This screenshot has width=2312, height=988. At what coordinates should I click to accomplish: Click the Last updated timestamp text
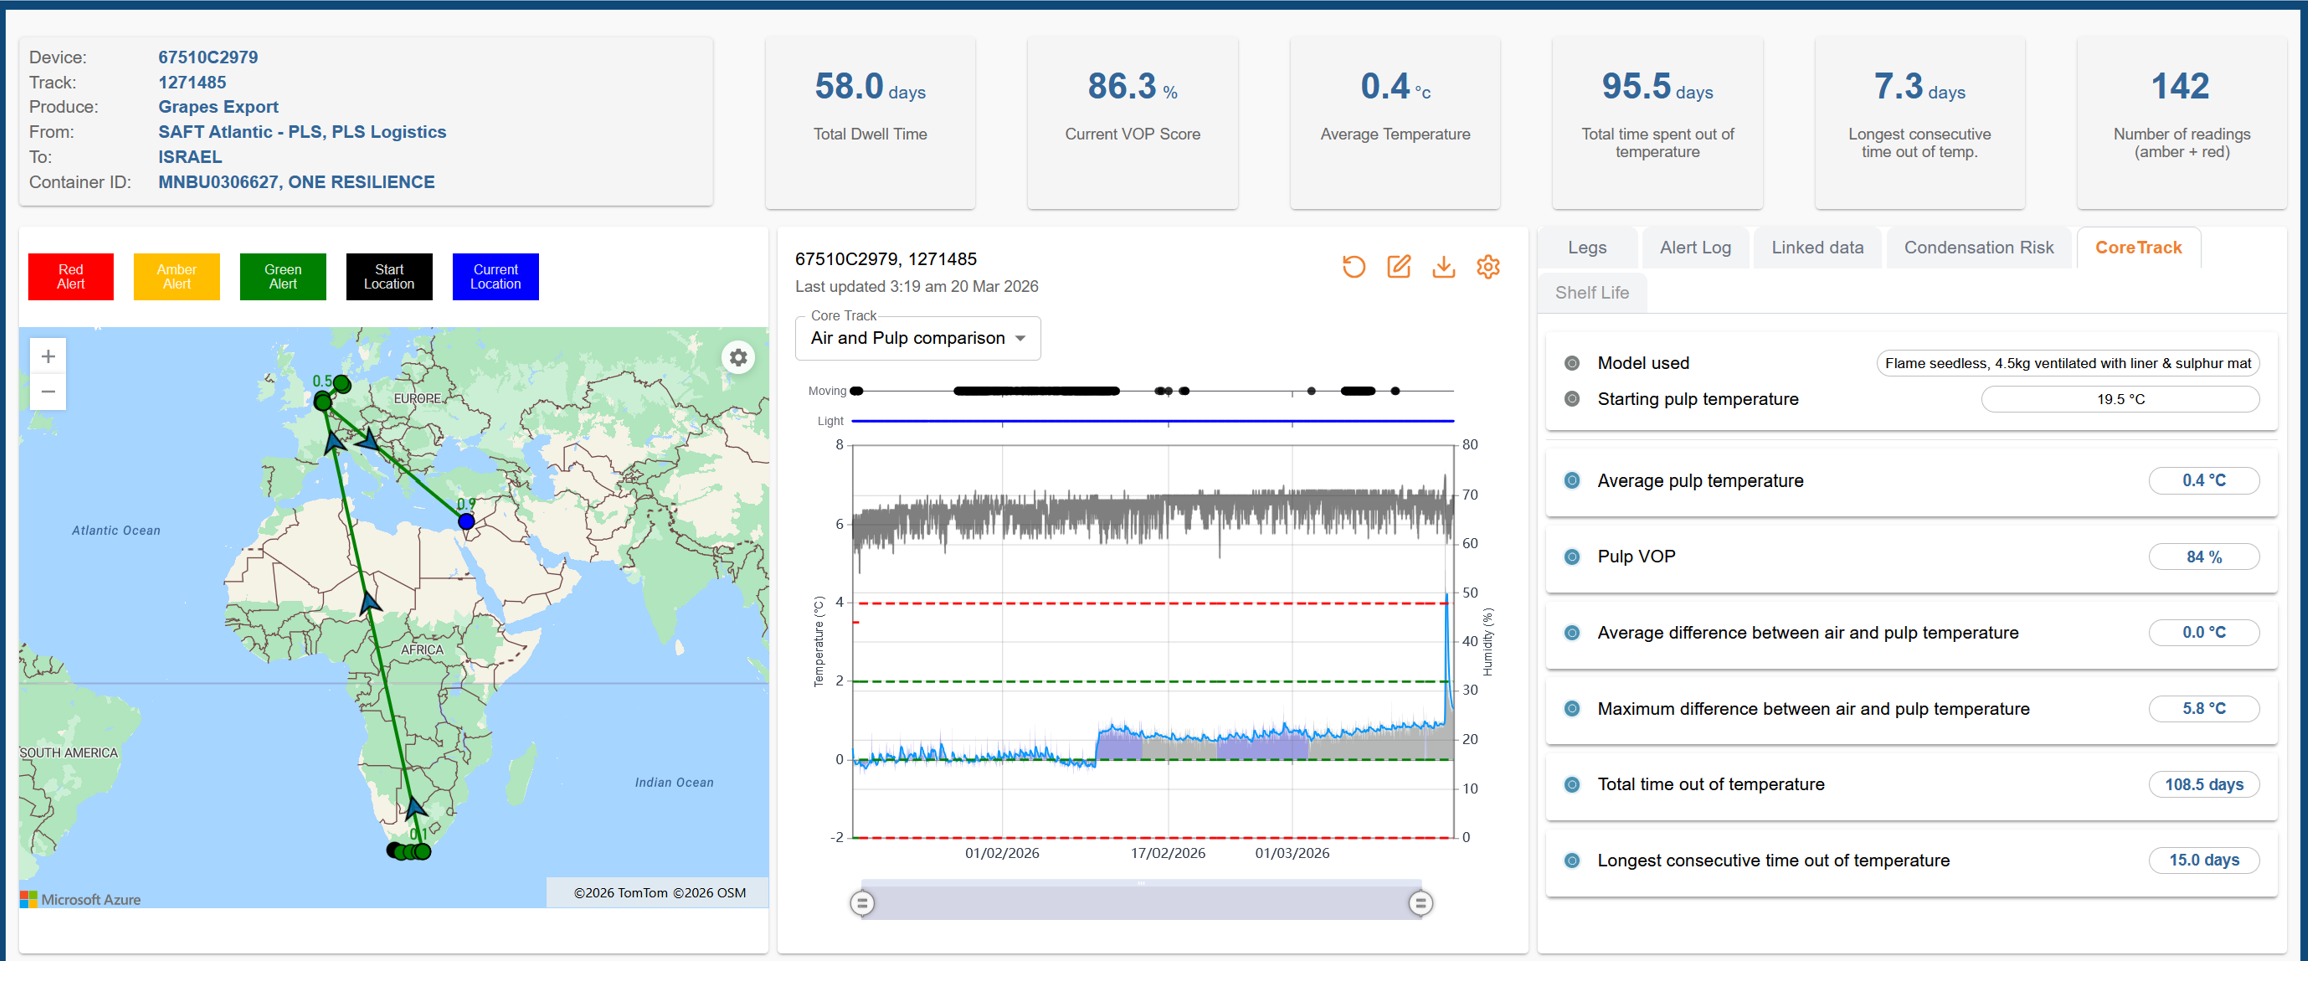tap(916, 287)
